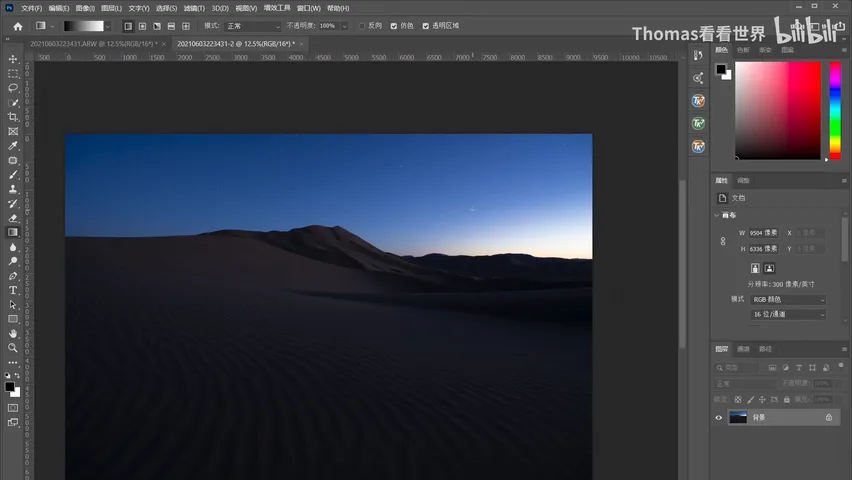Select the Eyedropper tool
The width and height of the screenshot is (852, 480).
coord(13,146)
